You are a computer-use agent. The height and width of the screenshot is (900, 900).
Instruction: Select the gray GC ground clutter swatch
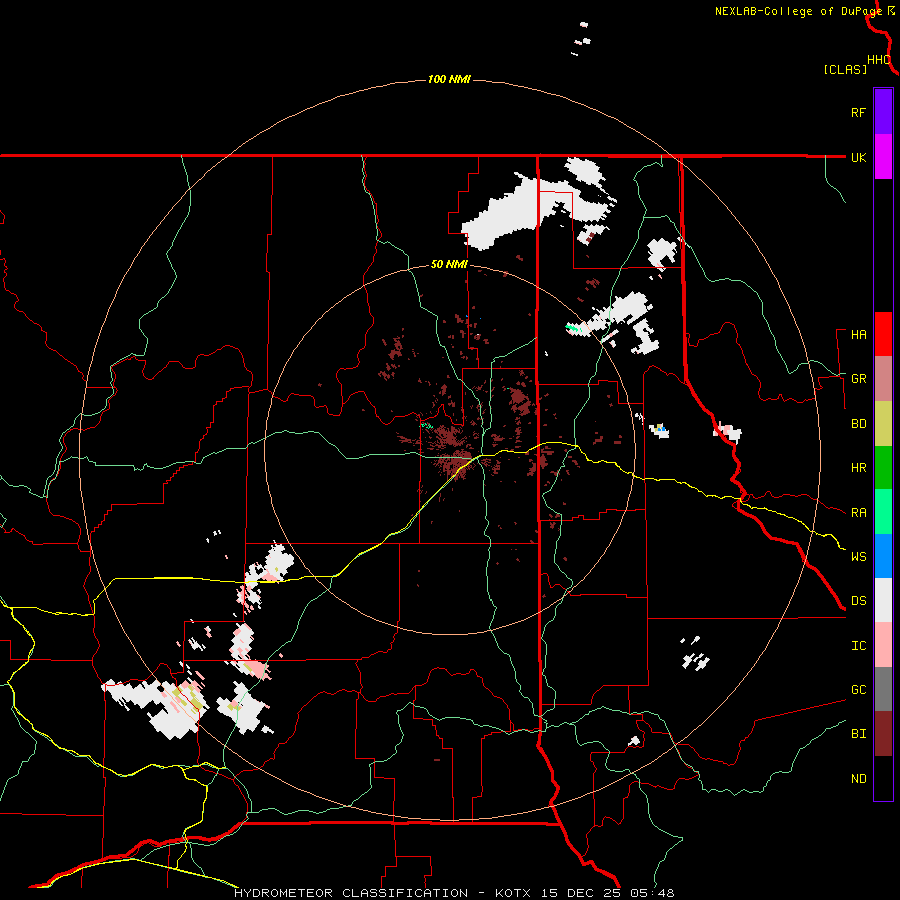883,689
